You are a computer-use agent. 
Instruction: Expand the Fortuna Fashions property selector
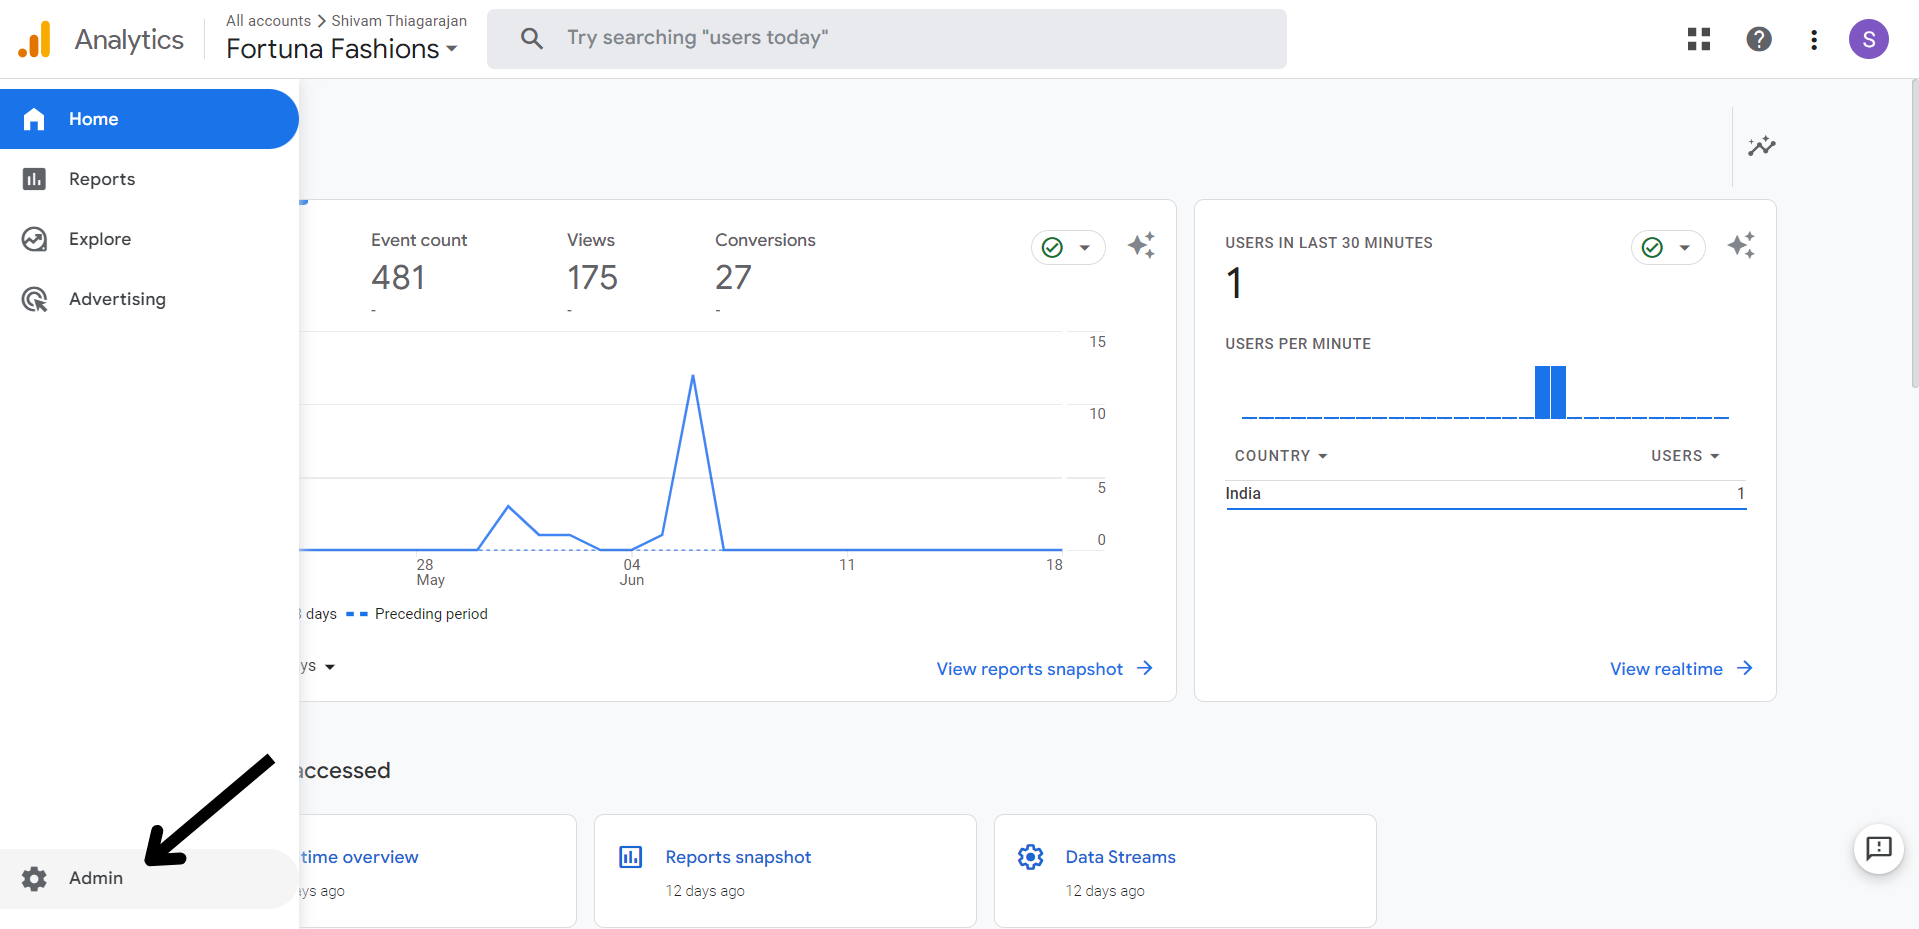pos(341,49)
